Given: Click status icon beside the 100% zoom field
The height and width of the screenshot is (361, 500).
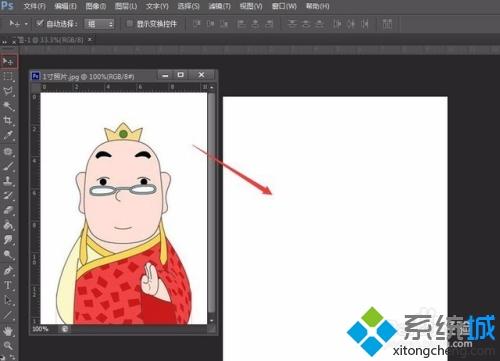Looking at the screenshot, I should pos(65,329).
